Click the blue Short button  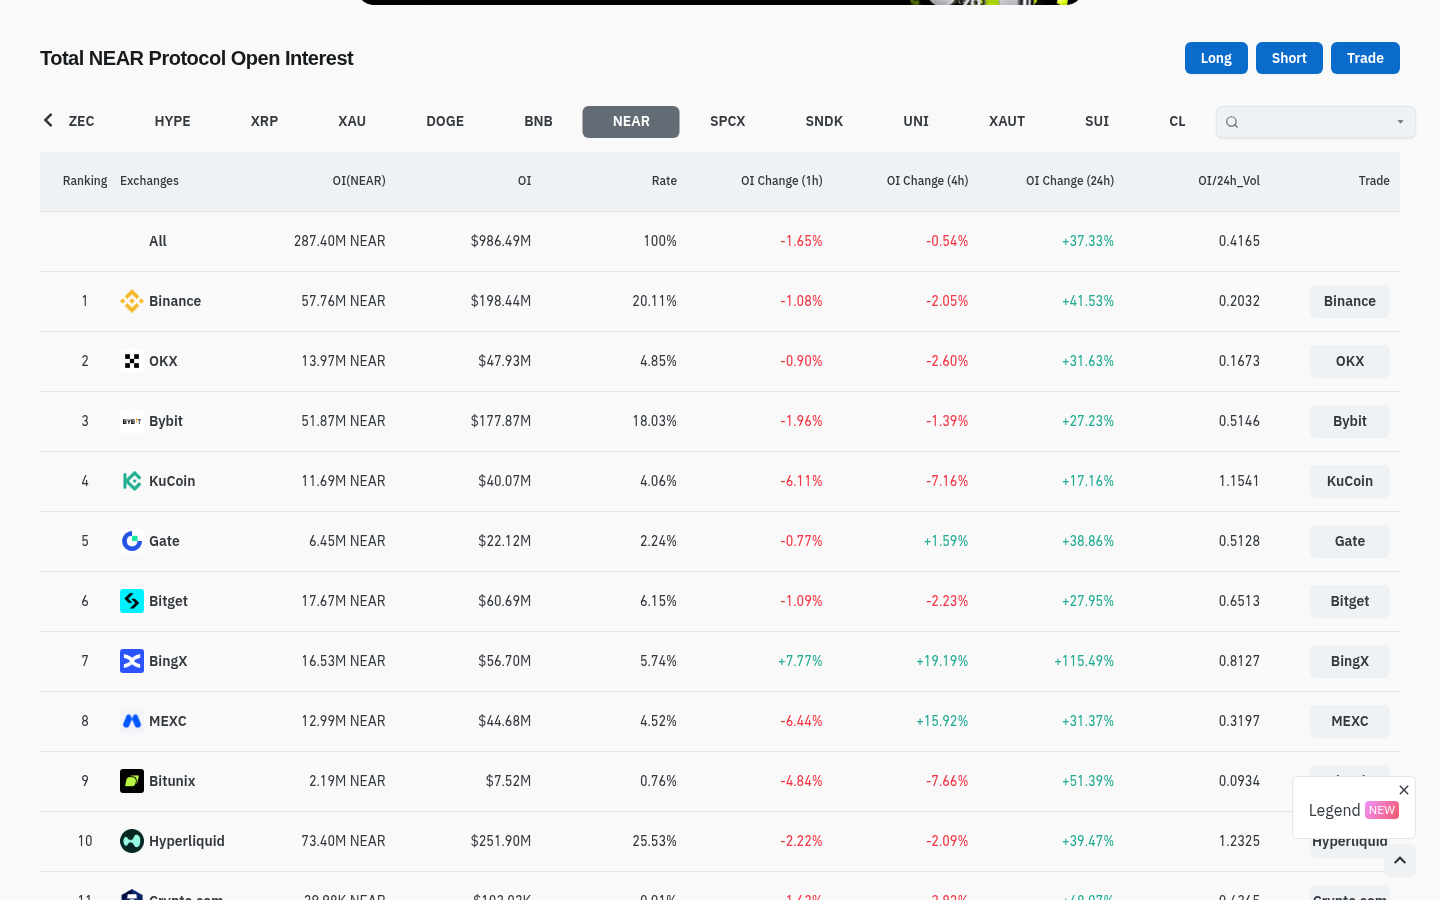point(1289,58)
